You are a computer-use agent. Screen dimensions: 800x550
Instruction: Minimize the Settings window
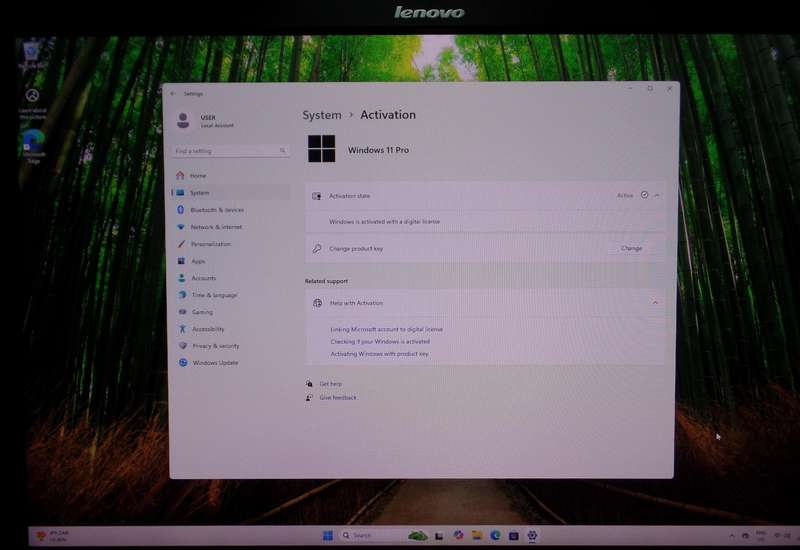click(x=630, y=89)
